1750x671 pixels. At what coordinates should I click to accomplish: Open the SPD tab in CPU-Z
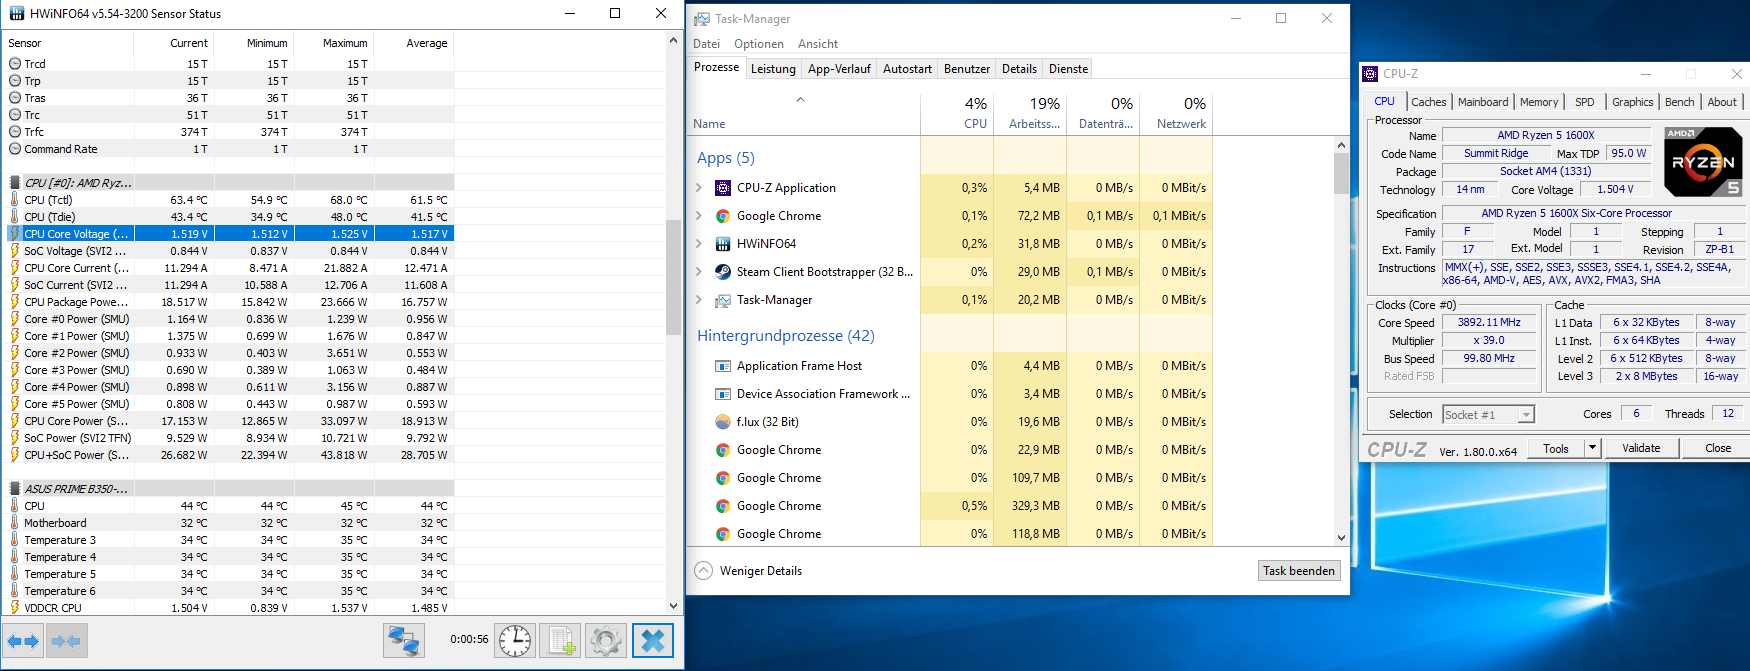click(x=1585, y=102)
